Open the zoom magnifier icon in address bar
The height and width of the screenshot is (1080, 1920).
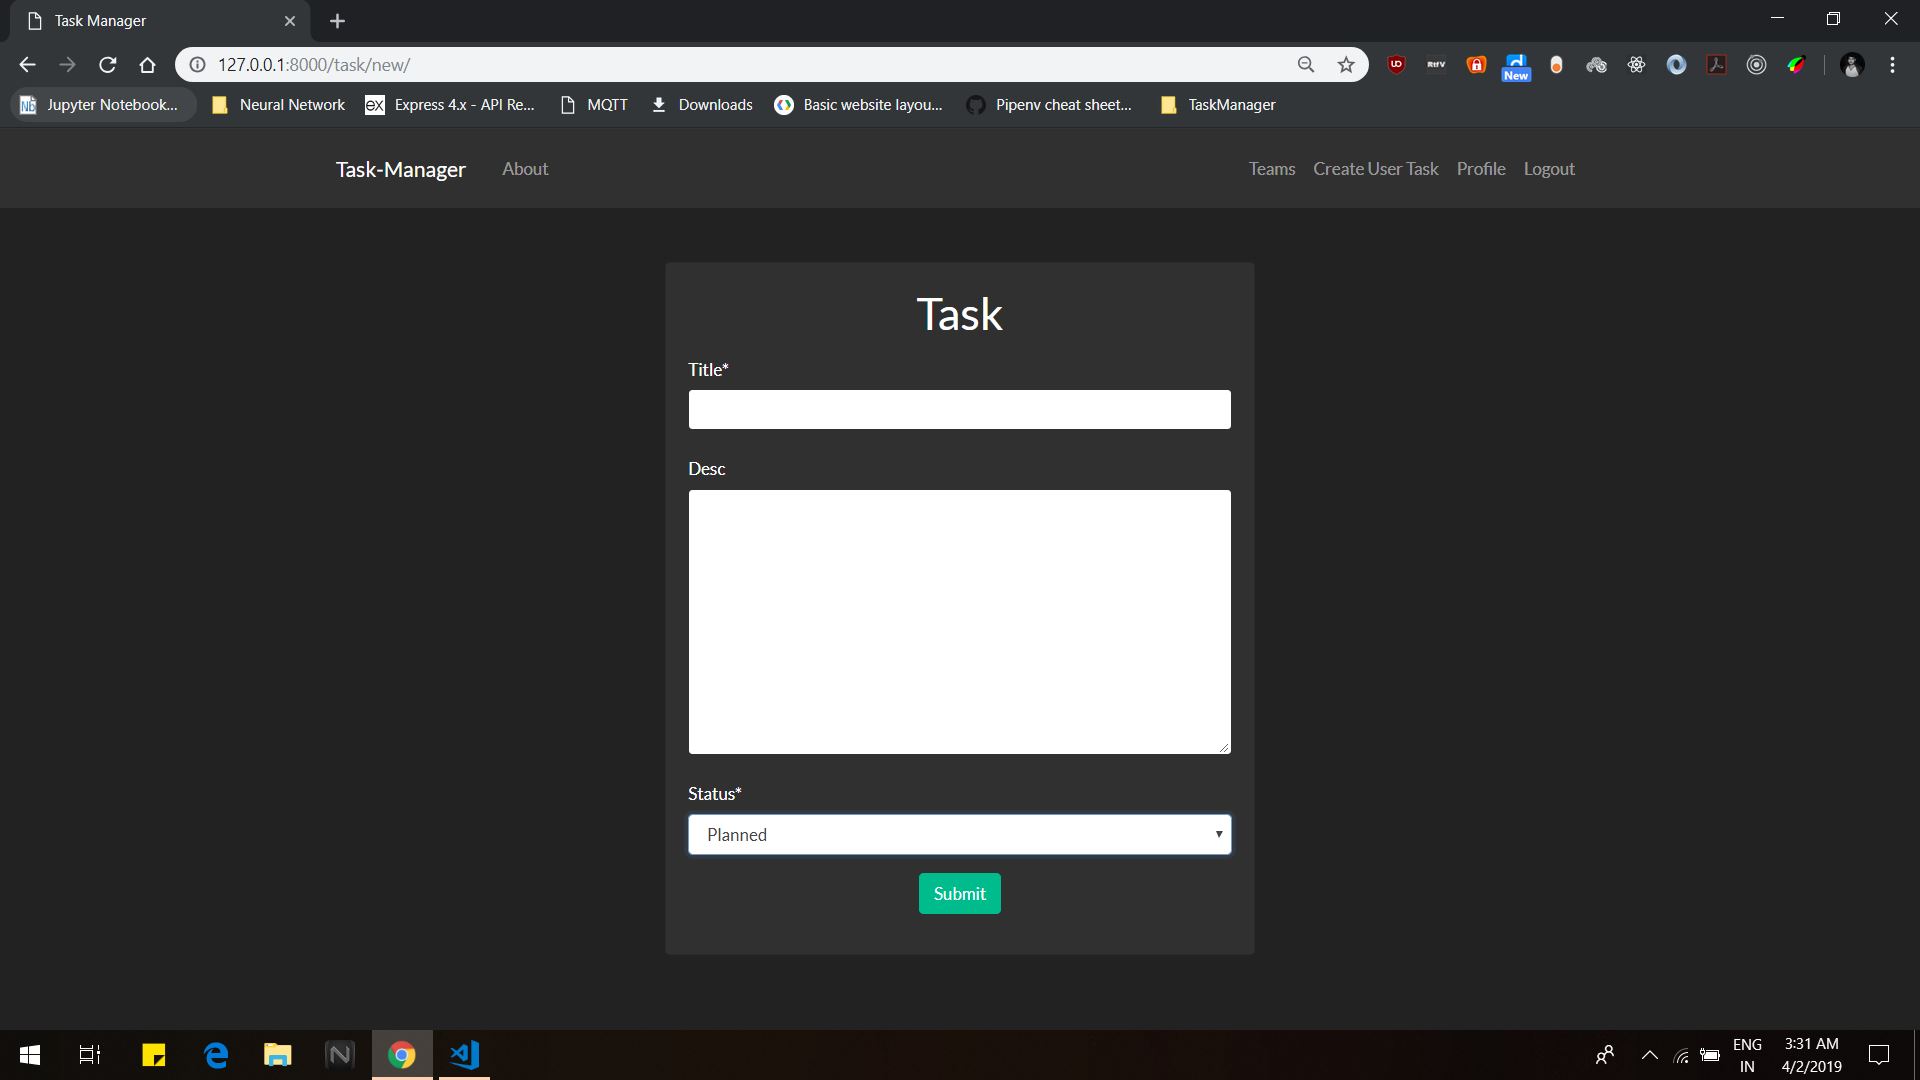pyautogui.click(x=1306, y=65)
